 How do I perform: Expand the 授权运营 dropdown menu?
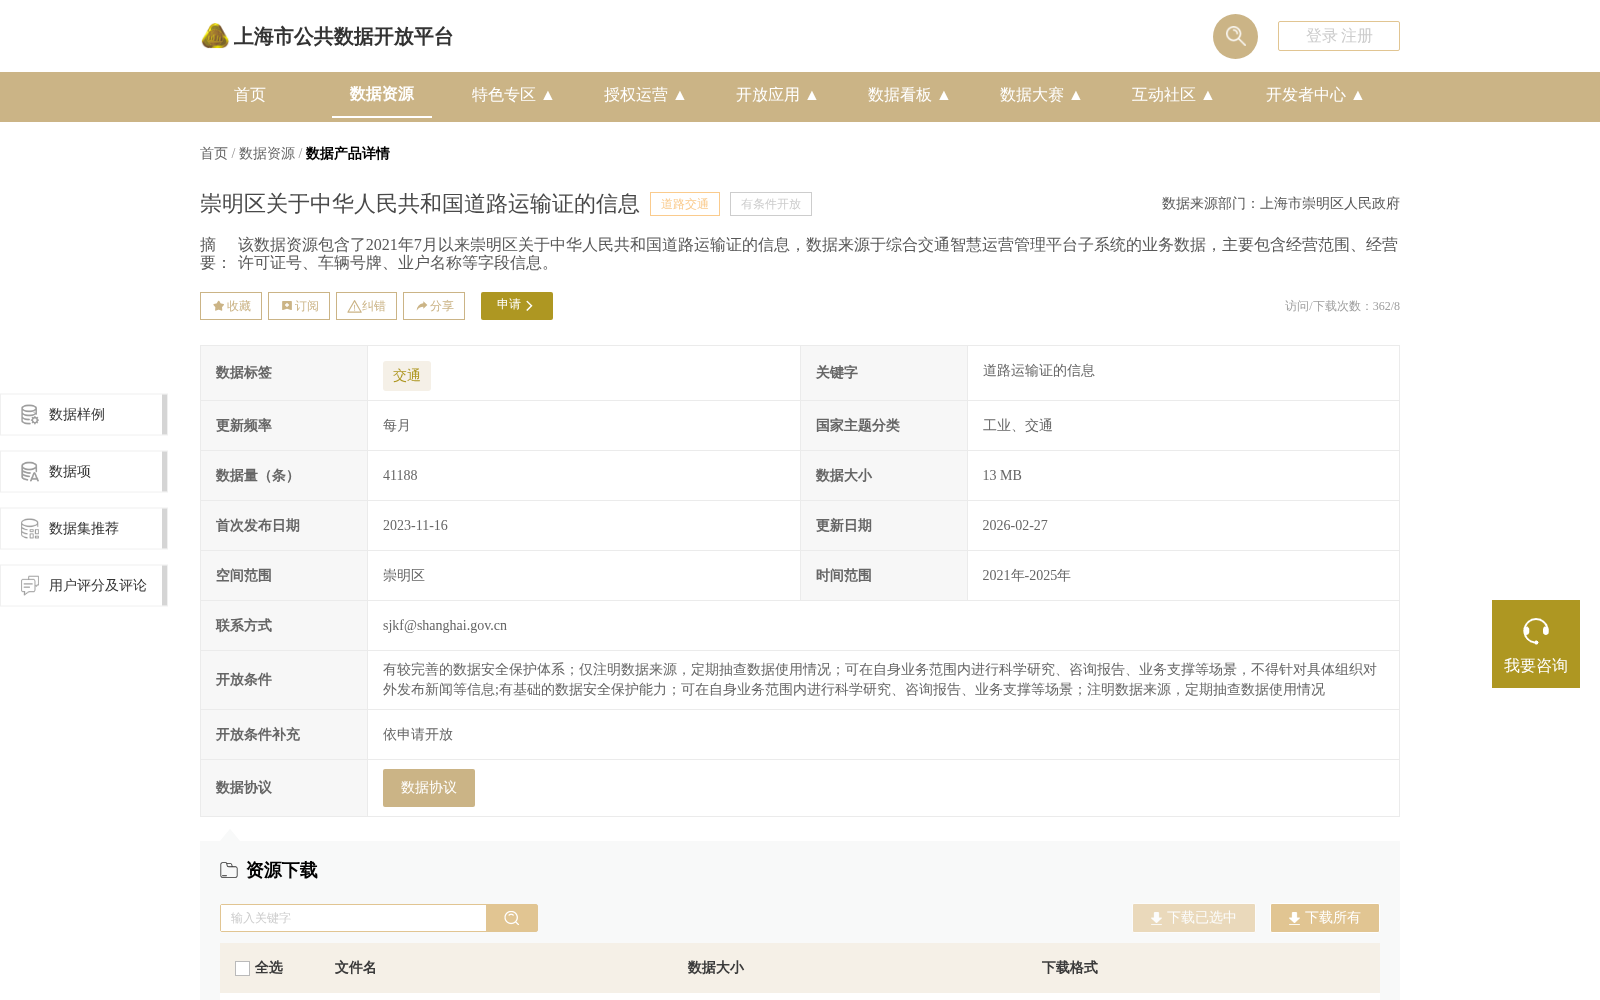(644, 95)
